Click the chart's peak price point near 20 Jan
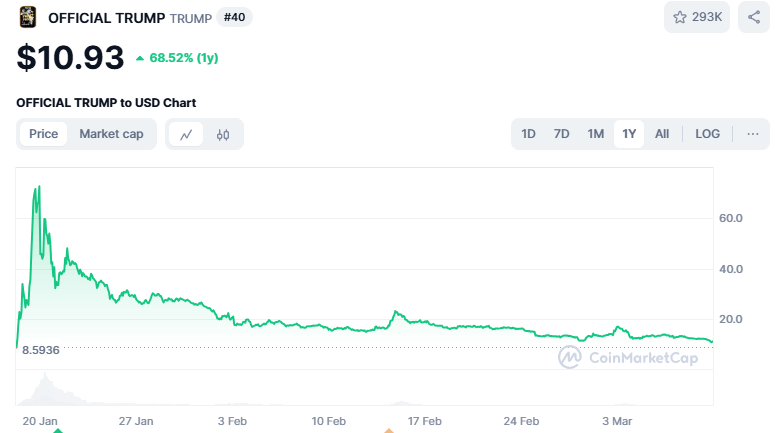This screenshot has height=433, width=776. 39,187
